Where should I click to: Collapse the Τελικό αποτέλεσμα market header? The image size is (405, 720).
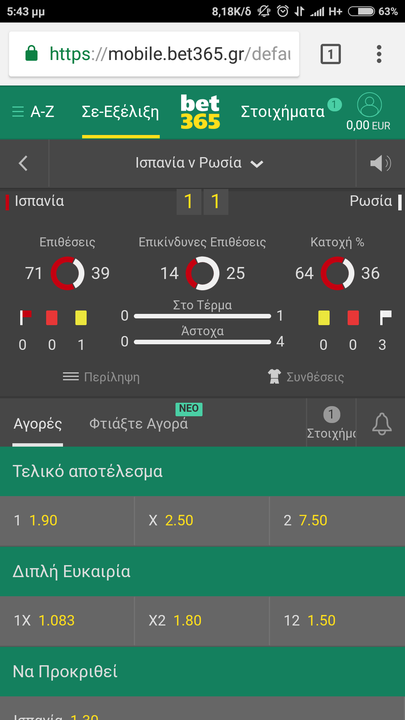click(x=202, y=472)
